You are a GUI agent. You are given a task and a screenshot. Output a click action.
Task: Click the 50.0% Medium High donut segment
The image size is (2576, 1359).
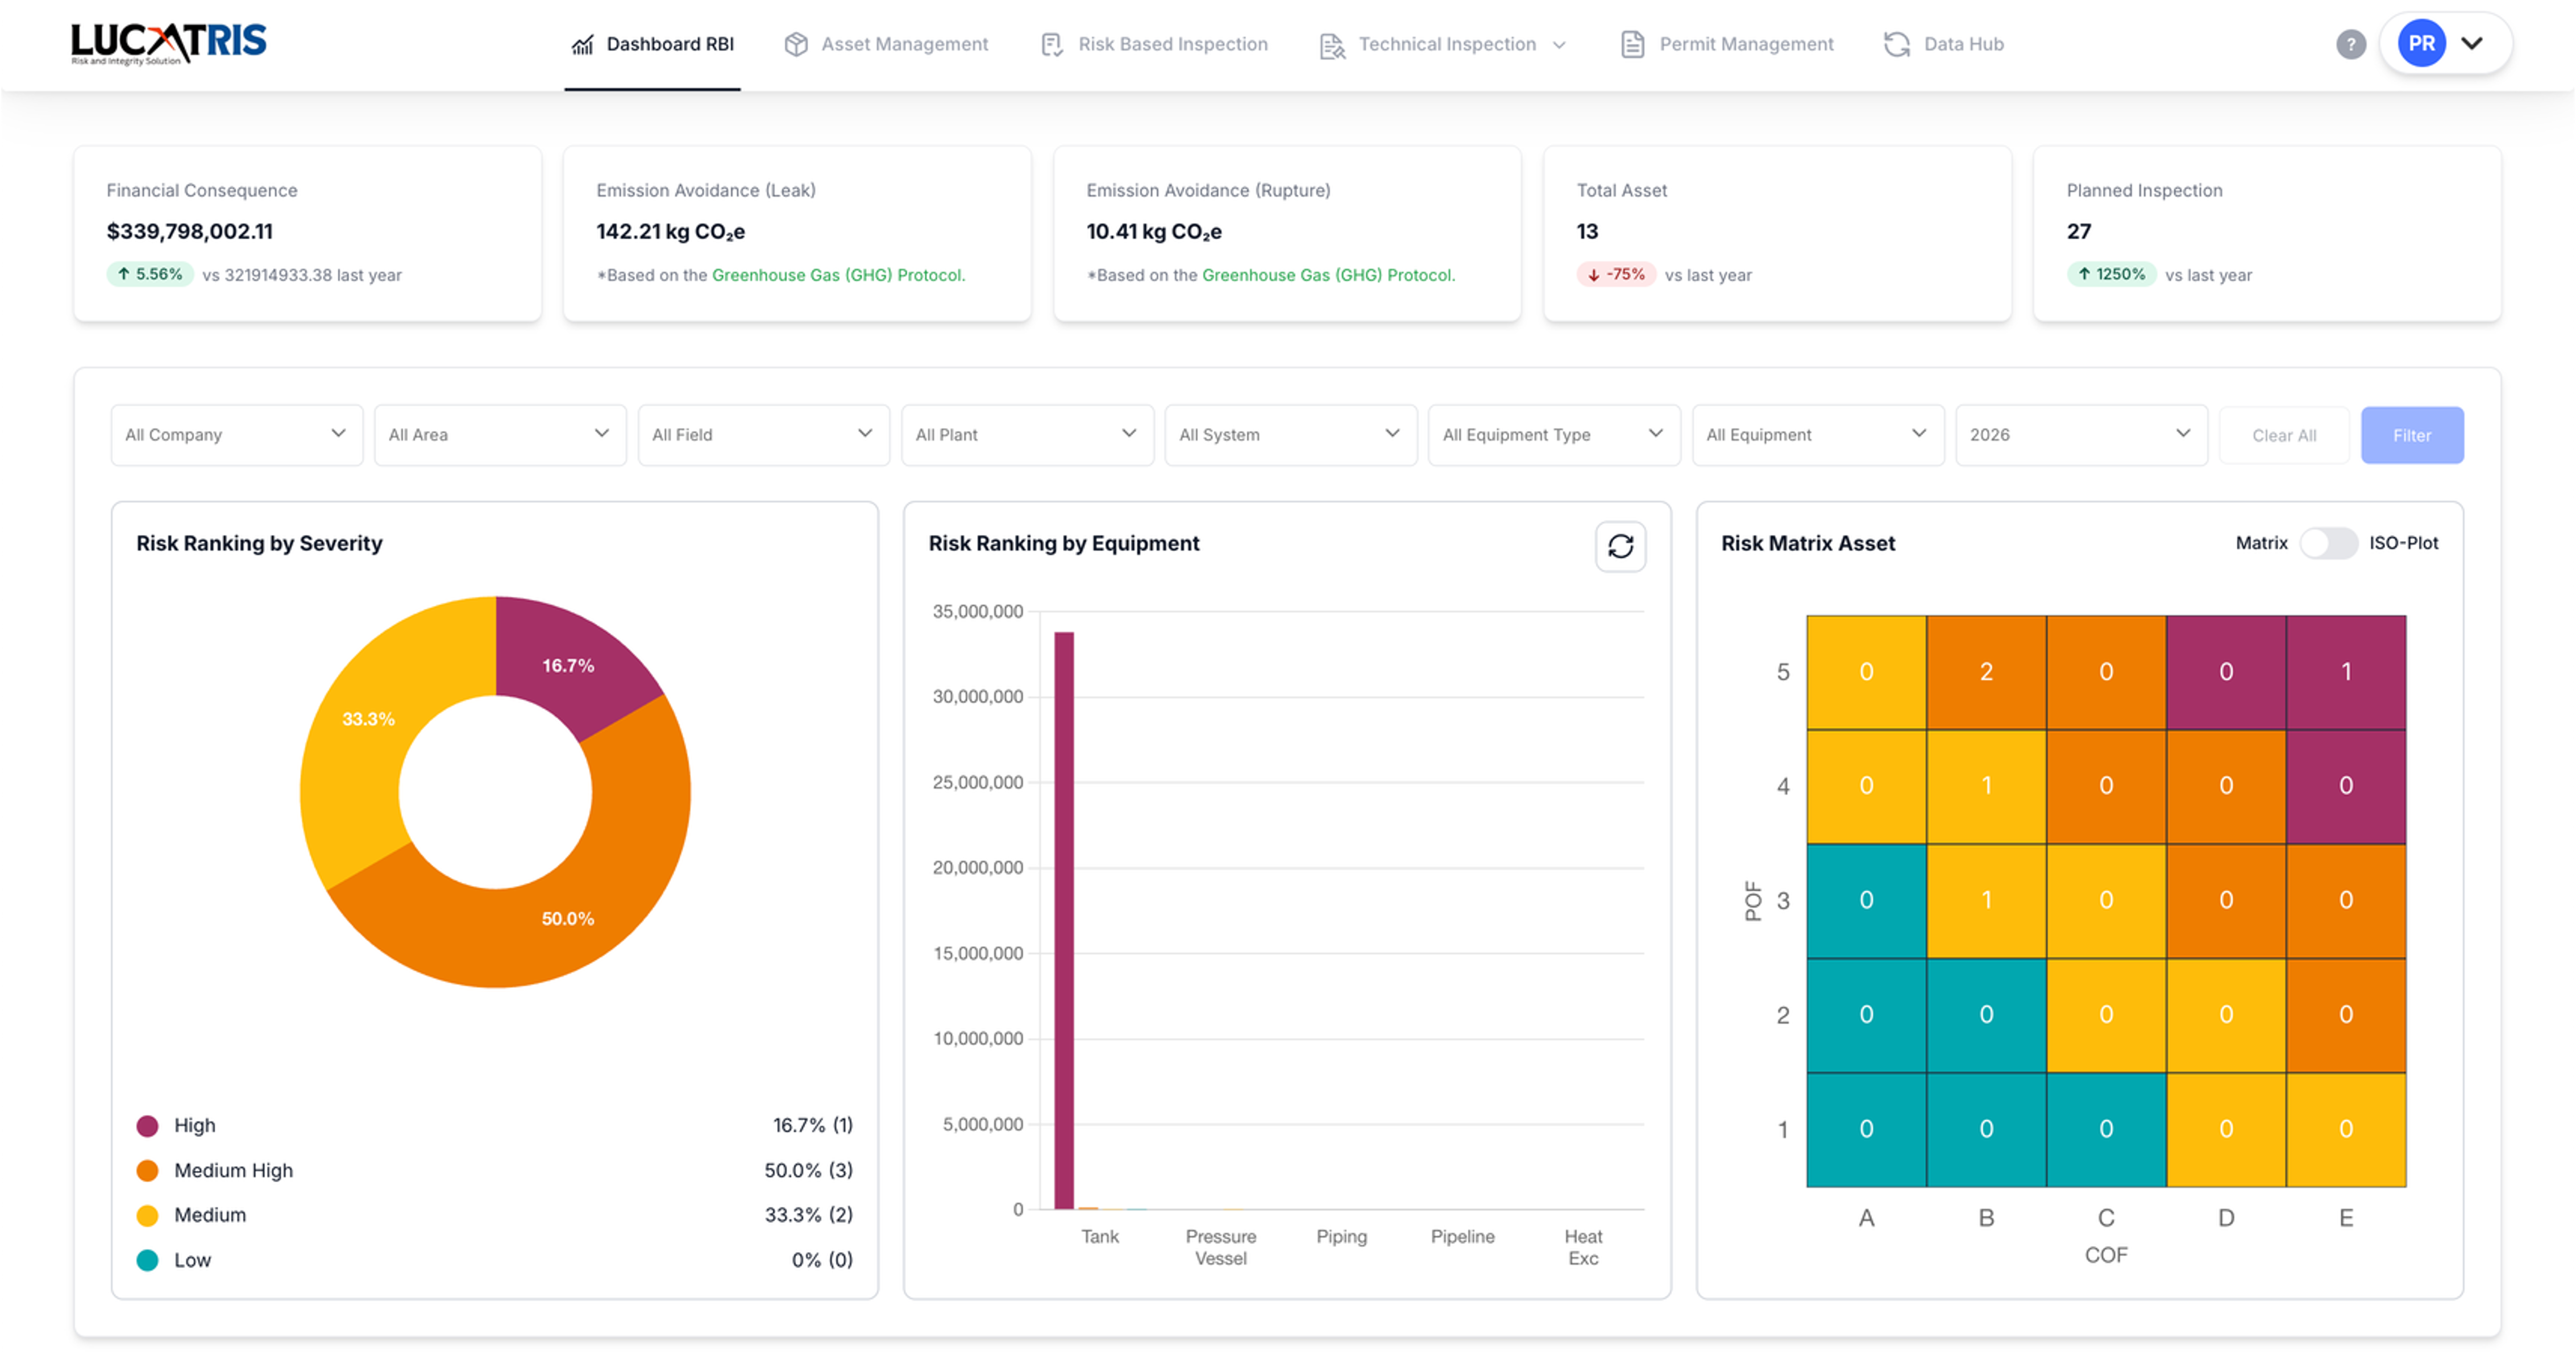click(567, 918)
